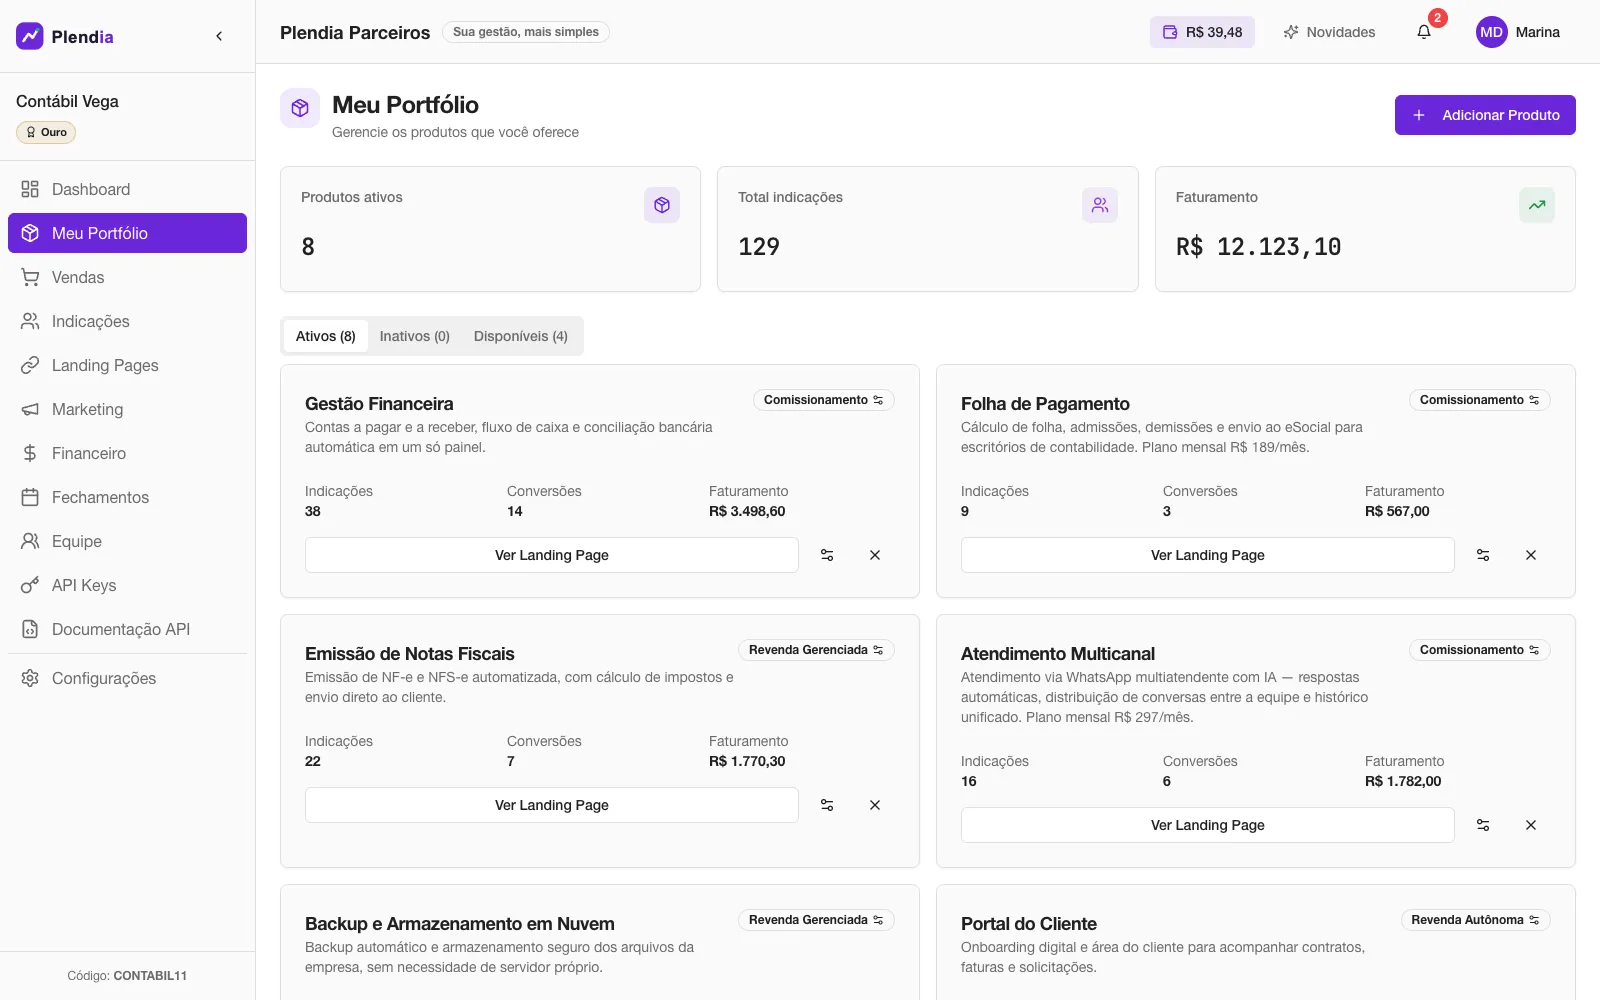Viewport: 1600px width, 1000px height.
Task: View Atendimento Multicanal landing page
Action: point(1208,825)
